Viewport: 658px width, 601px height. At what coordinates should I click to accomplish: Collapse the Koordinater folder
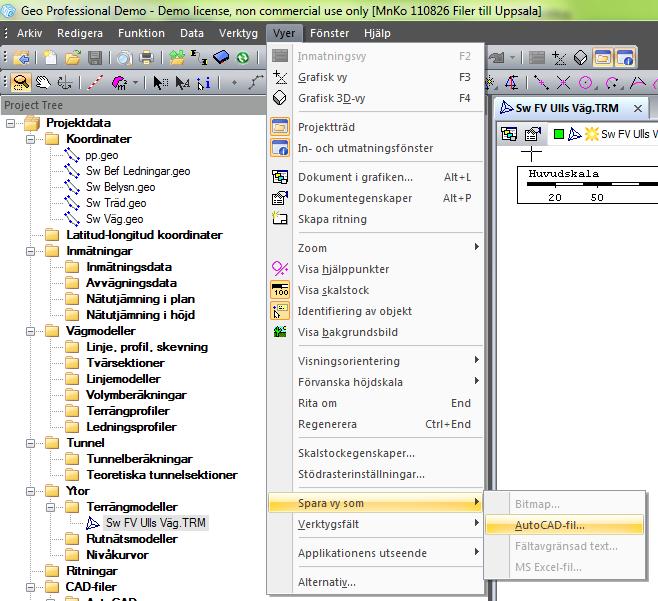[31, 139]
